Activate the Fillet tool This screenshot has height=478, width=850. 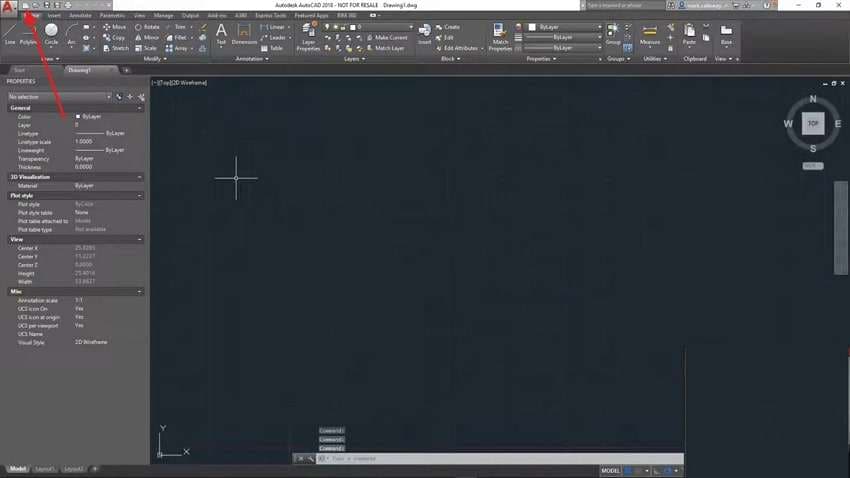(177, 37)
